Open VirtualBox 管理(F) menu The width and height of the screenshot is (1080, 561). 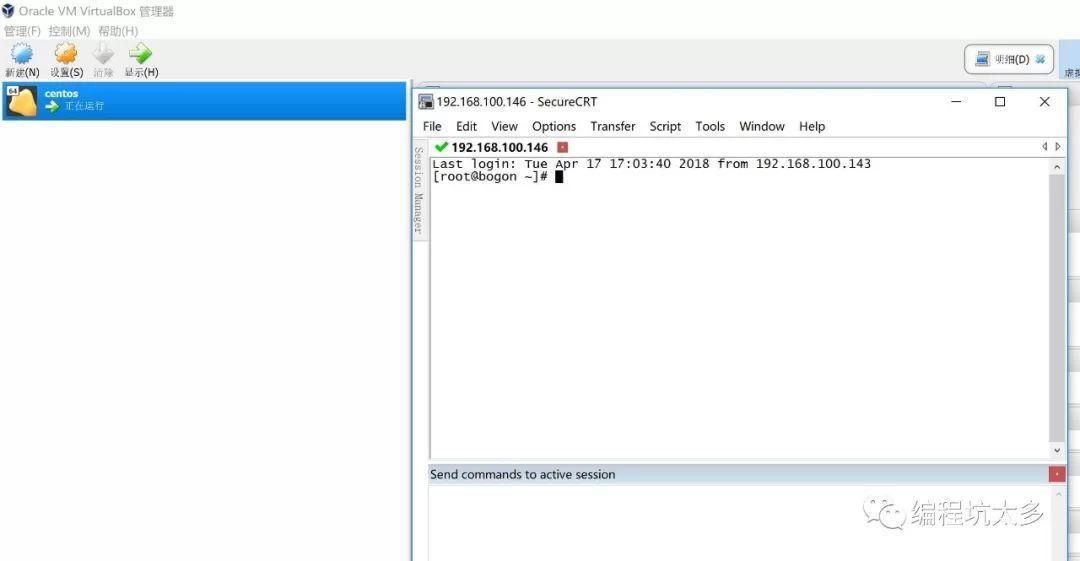(x=22, y=31)
